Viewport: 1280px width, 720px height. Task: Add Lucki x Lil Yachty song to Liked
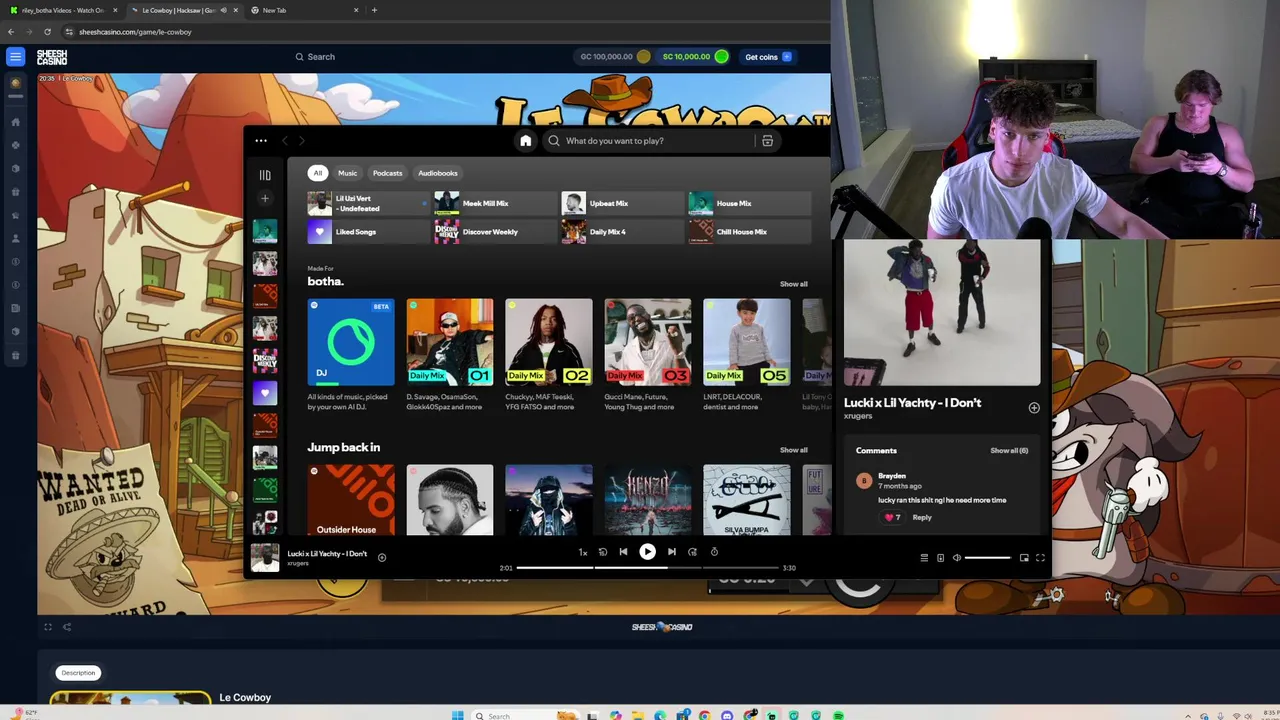[381, 557]
